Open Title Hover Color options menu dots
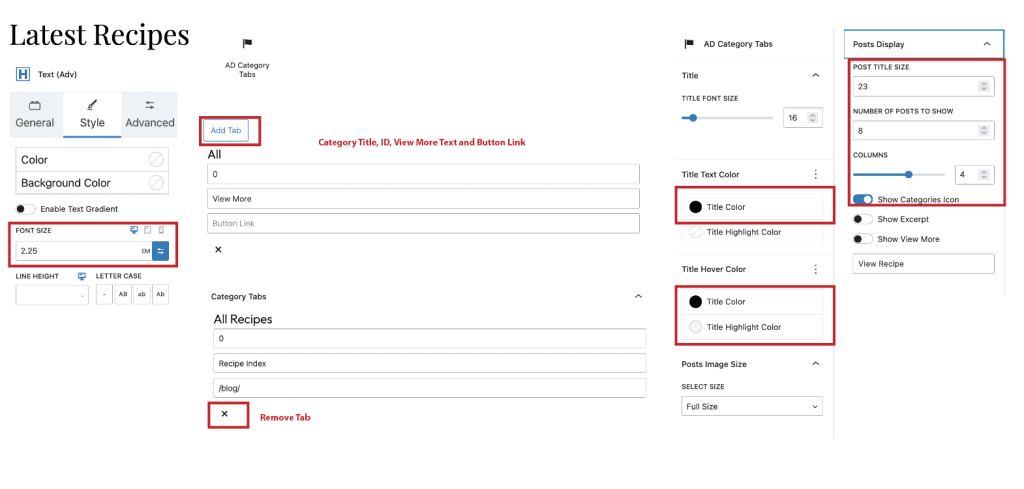Viewport: 1024px width, 489px height. coord(815,269)
